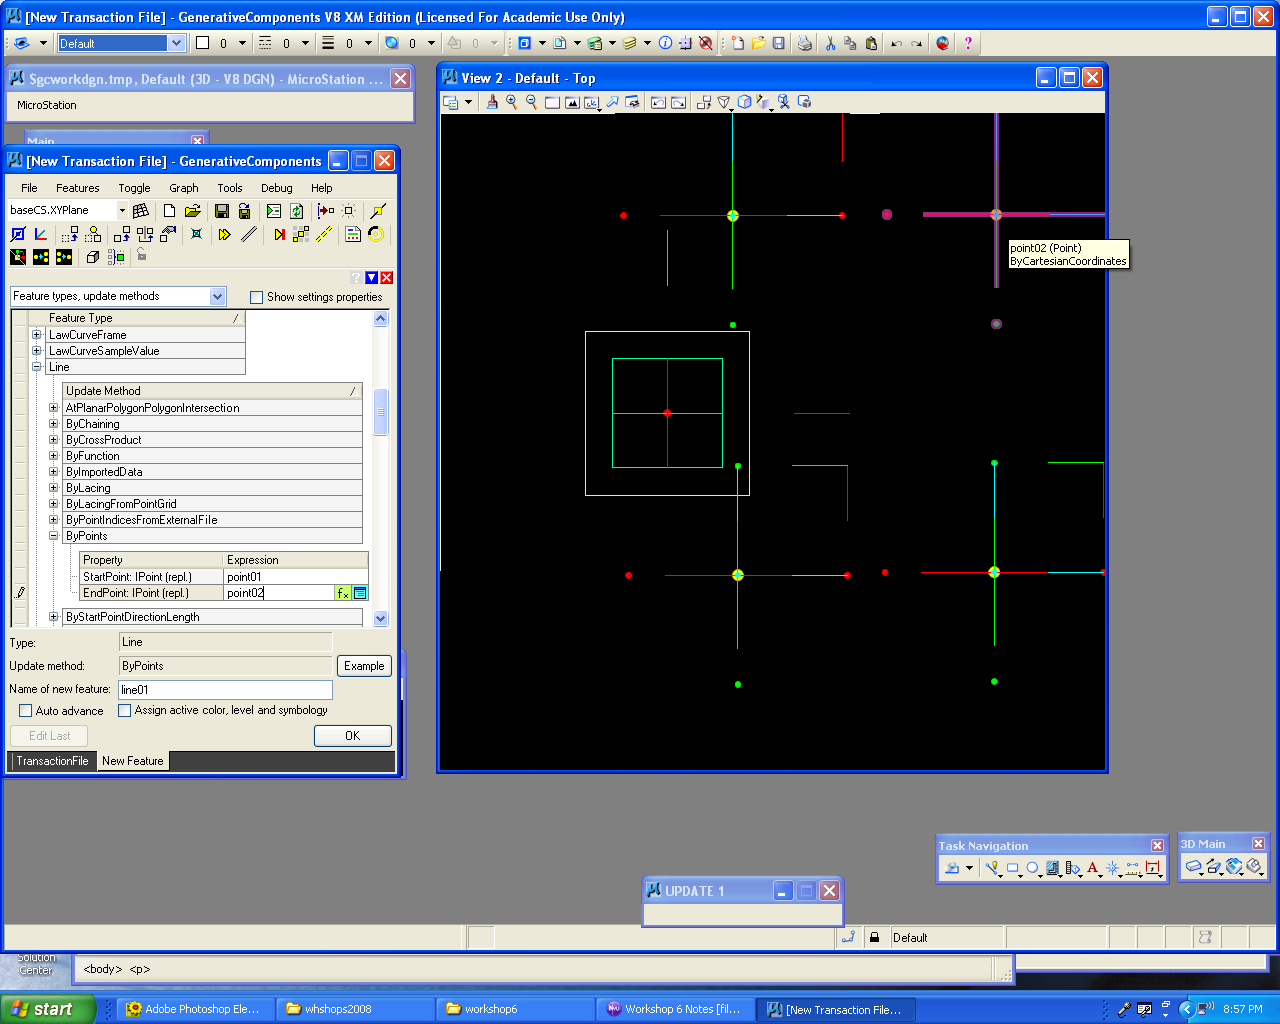Enable the Auto advance checkbox
The height and width of the screenshot is (1024, 1280).
(26, 711)
